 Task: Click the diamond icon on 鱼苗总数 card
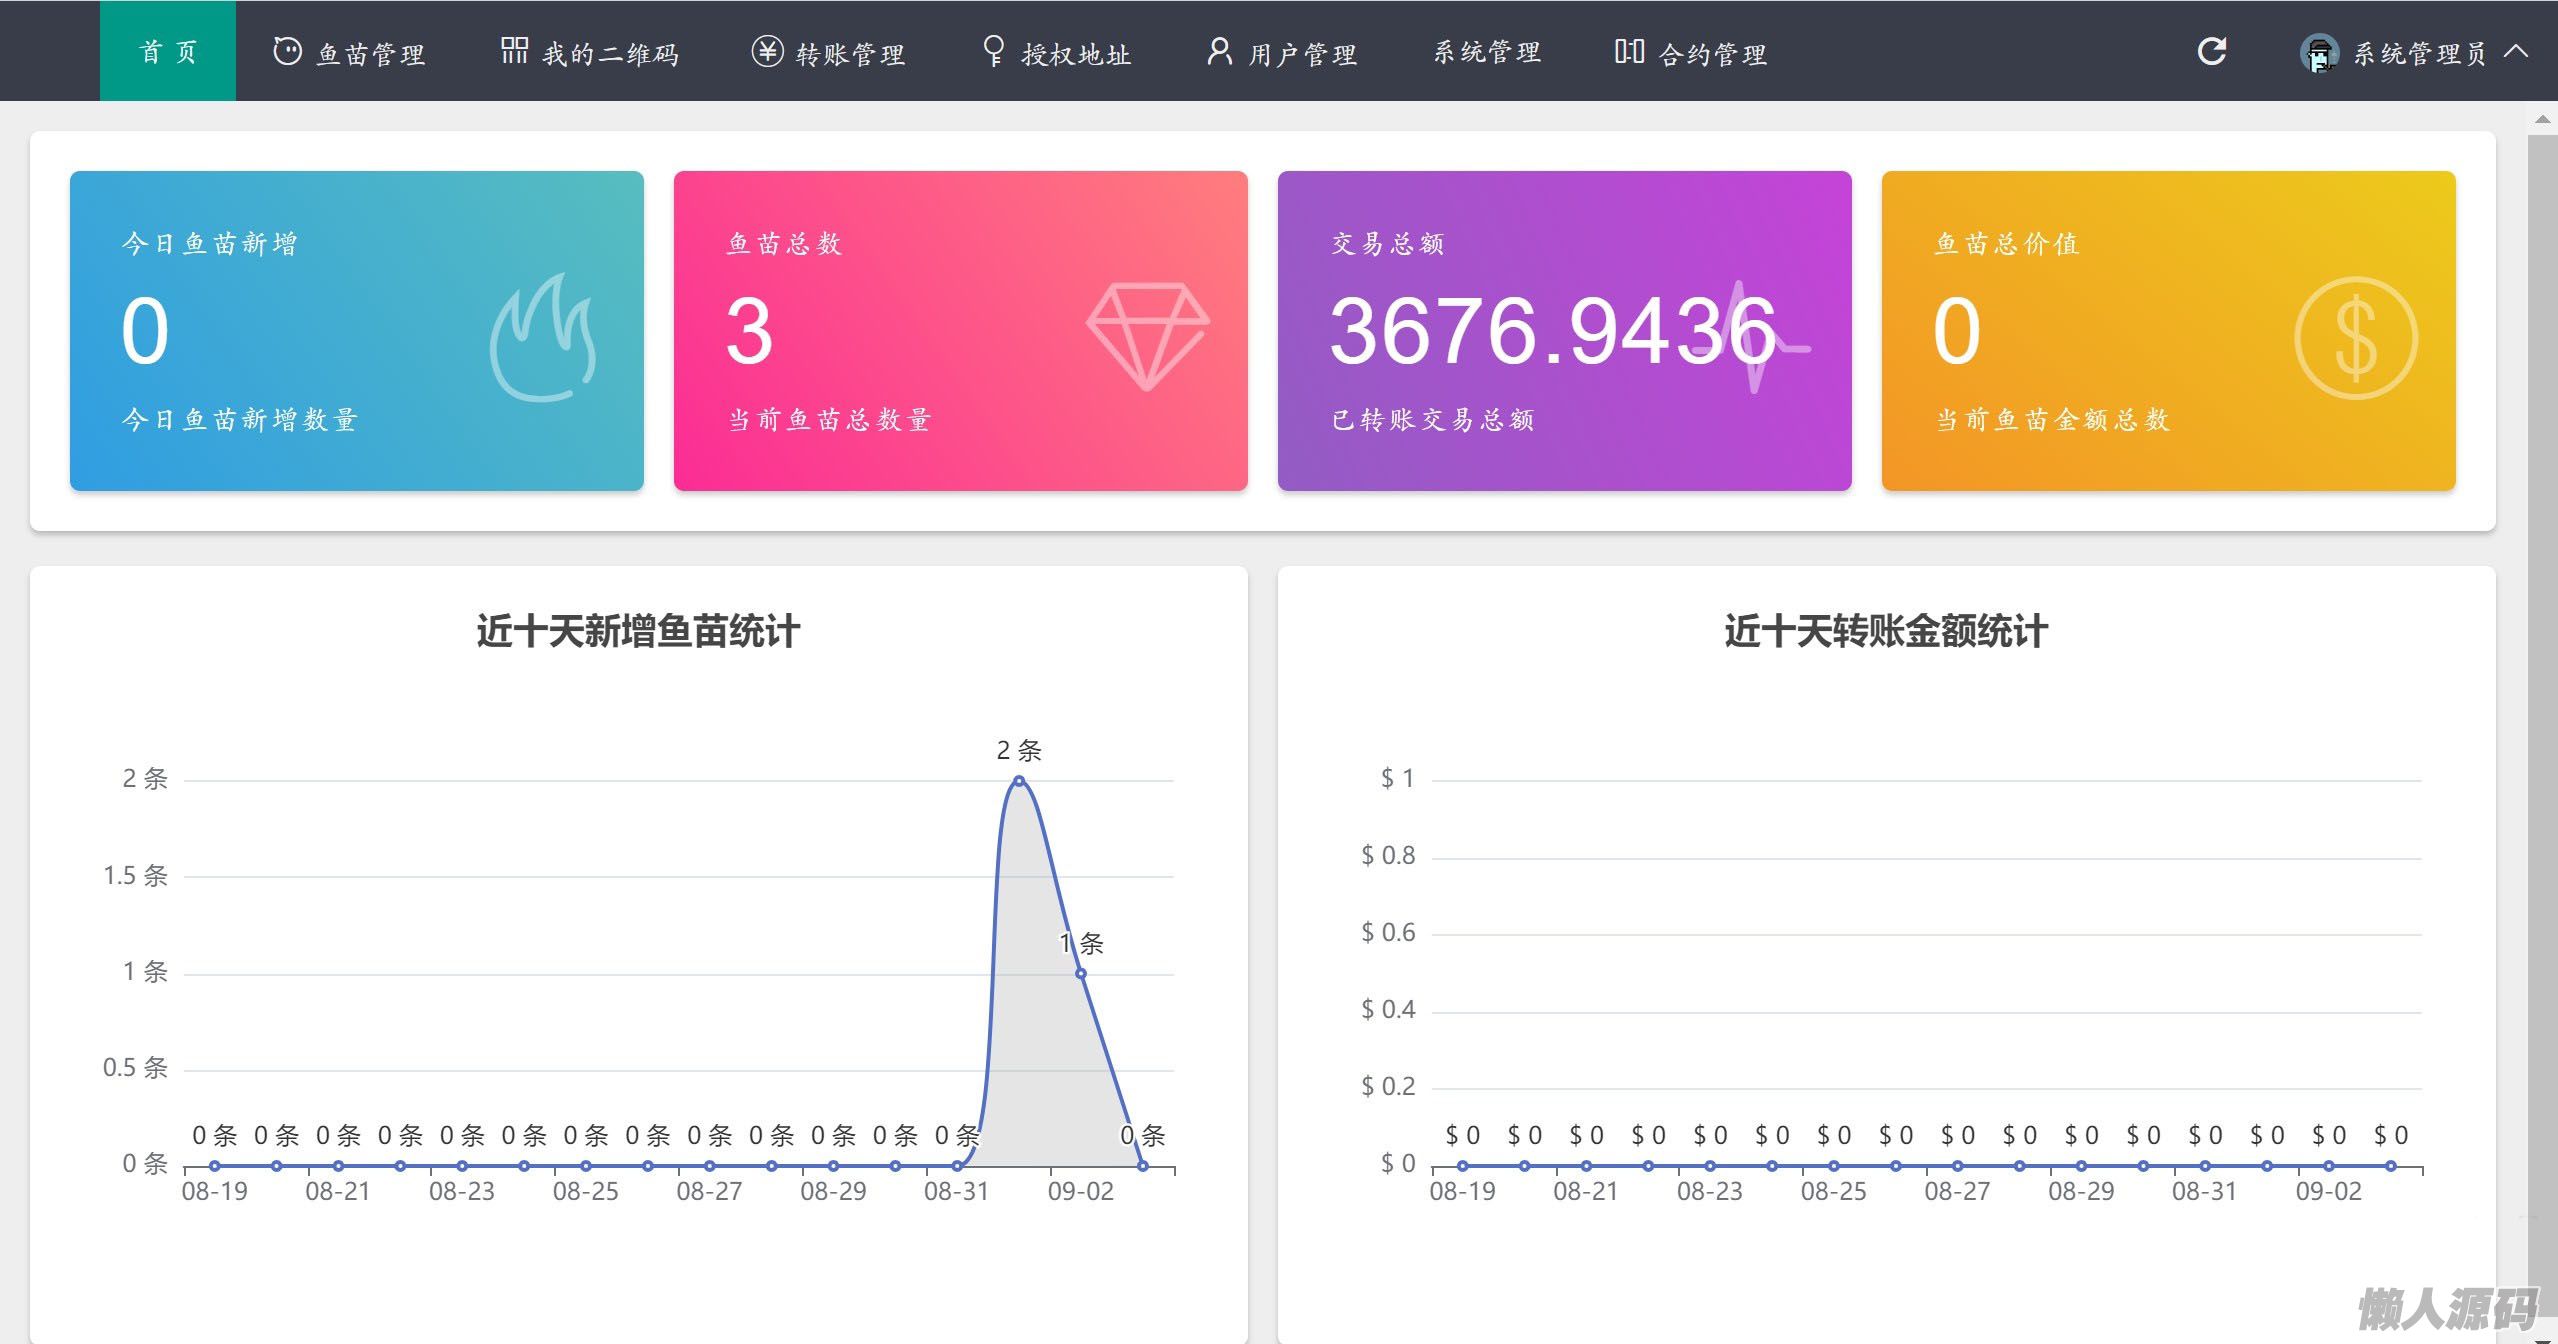[x=1147, y=335]
